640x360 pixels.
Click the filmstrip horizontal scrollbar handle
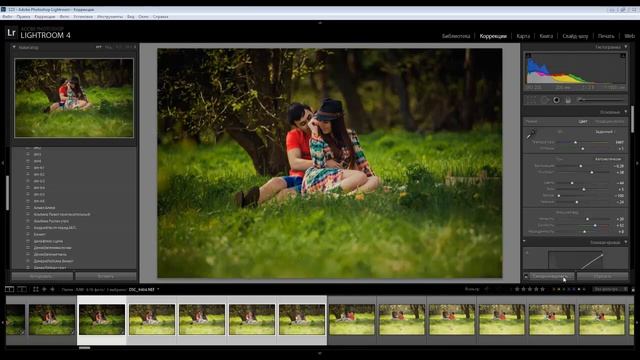(84, 348)
